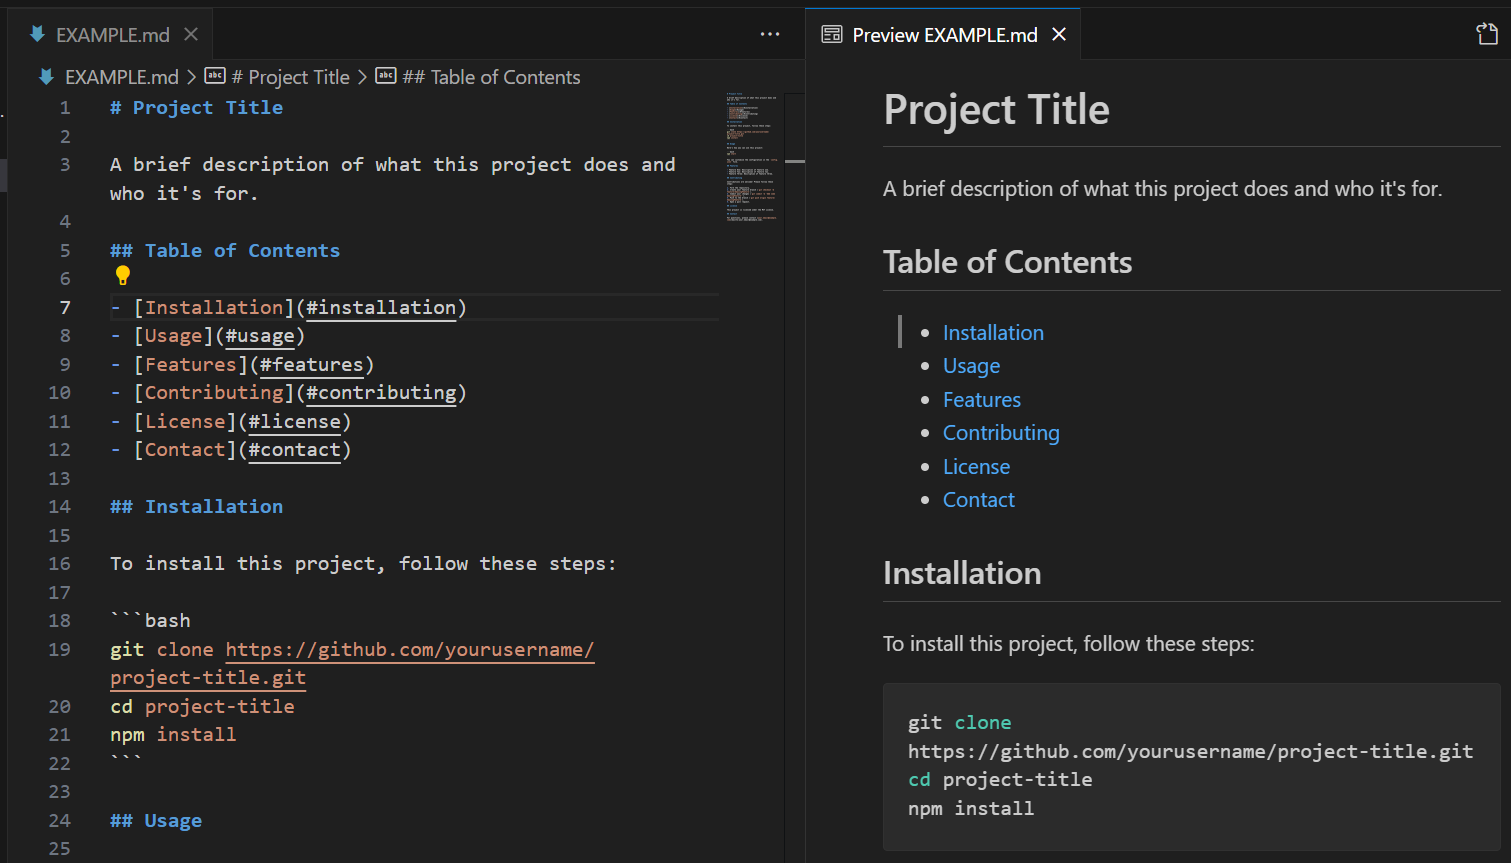Click the abc symbol icon before Project Title breadcrumb

(215, 76)
